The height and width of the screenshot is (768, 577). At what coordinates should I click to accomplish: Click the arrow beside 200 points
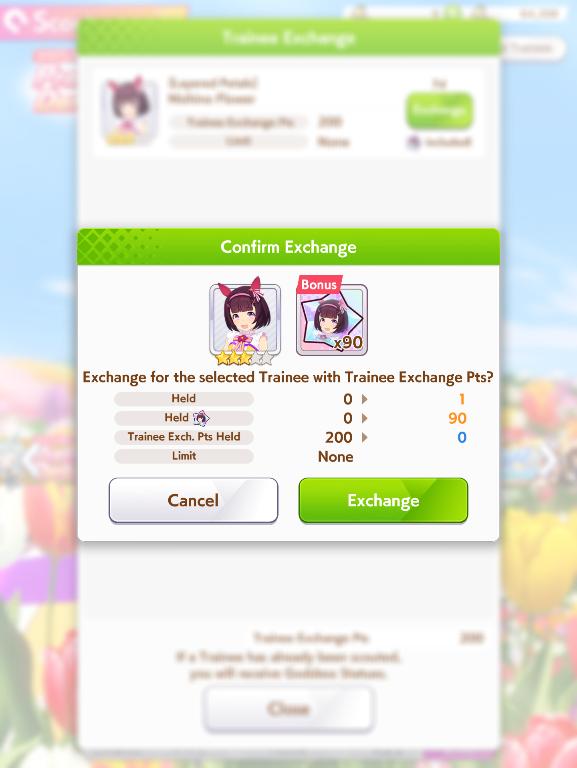364,437
